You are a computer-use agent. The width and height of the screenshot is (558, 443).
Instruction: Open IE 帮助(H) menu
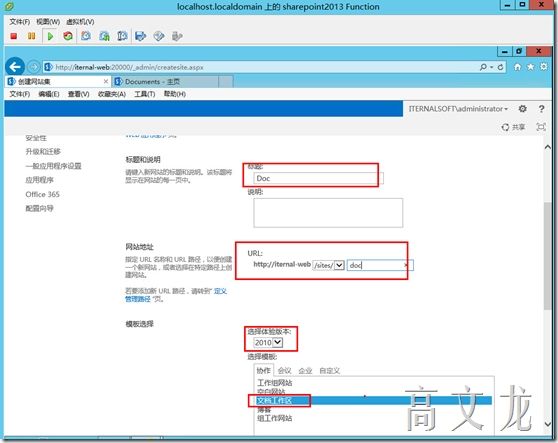(174, 94)
